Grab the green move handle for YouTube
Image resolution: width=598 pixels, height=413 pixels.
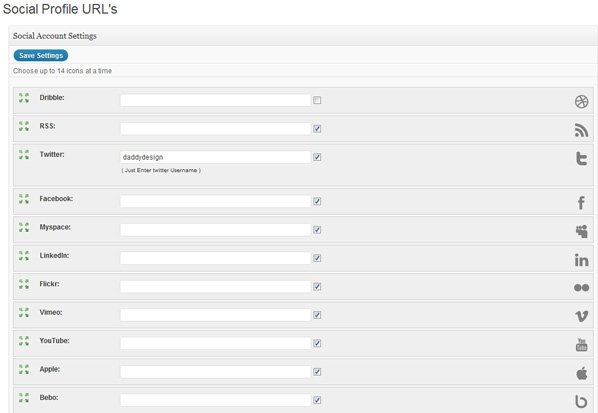24,341
